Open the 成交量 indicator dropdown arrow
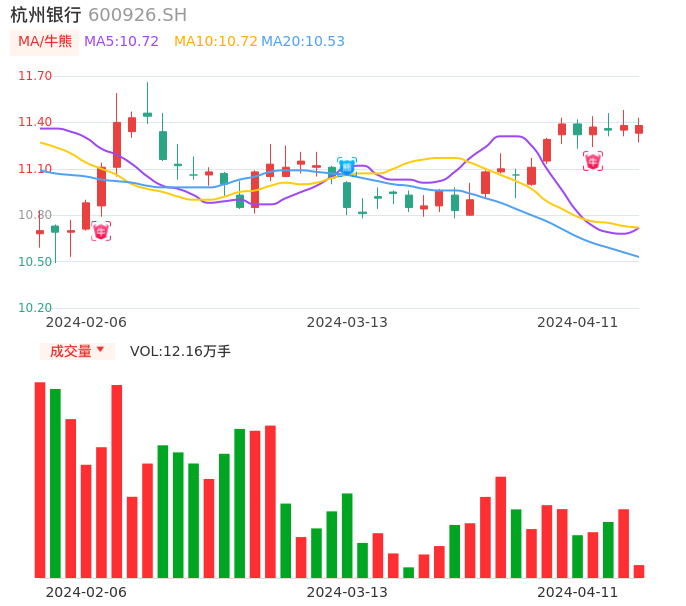 (x=100, y=350)
